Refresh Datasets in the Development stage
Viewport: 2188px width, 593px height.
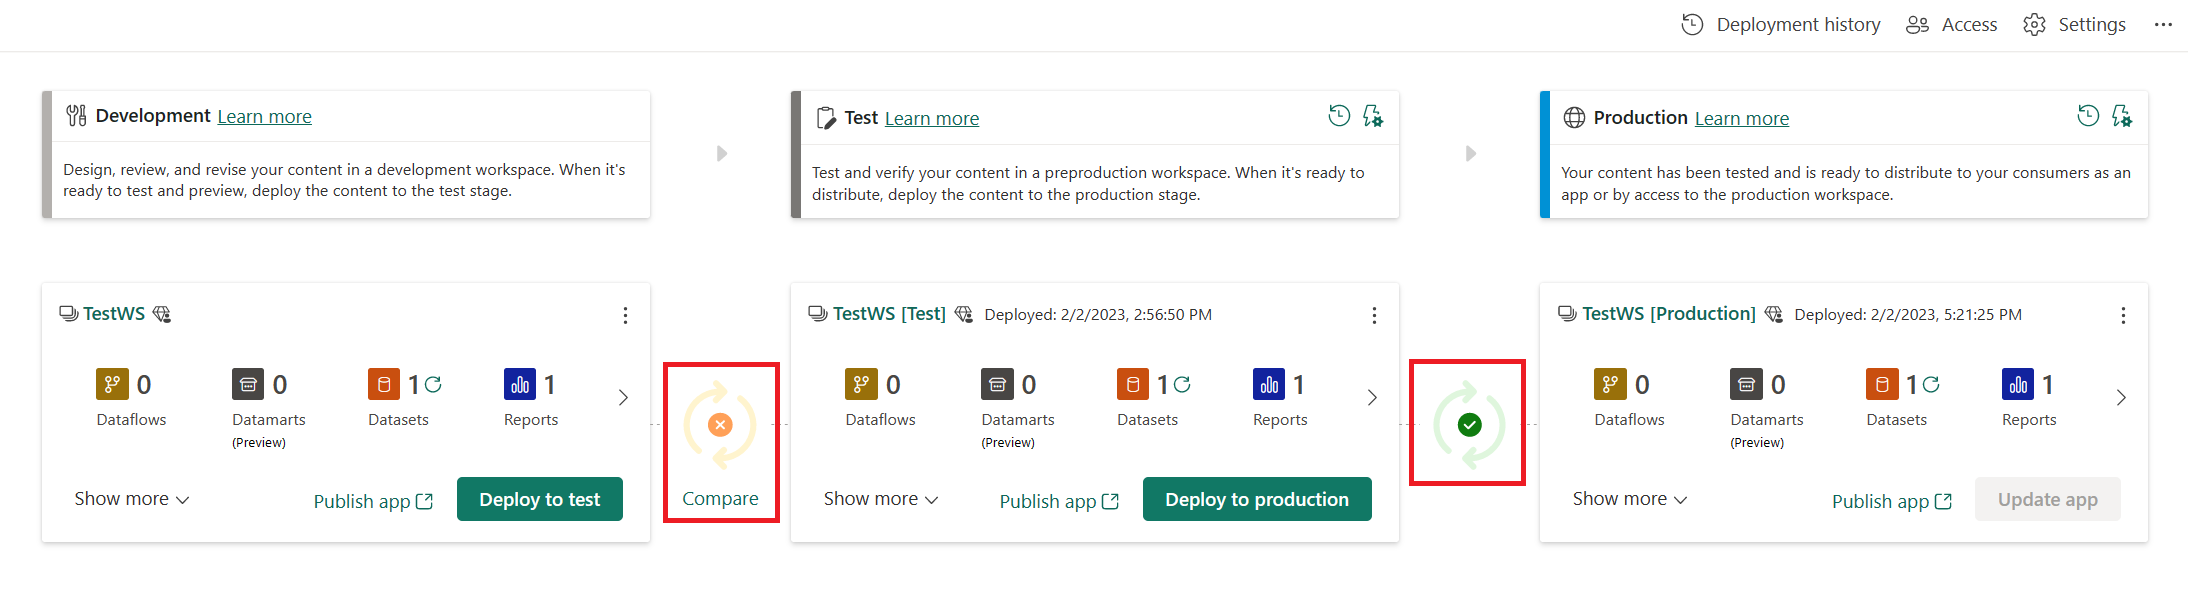(433, 384)
